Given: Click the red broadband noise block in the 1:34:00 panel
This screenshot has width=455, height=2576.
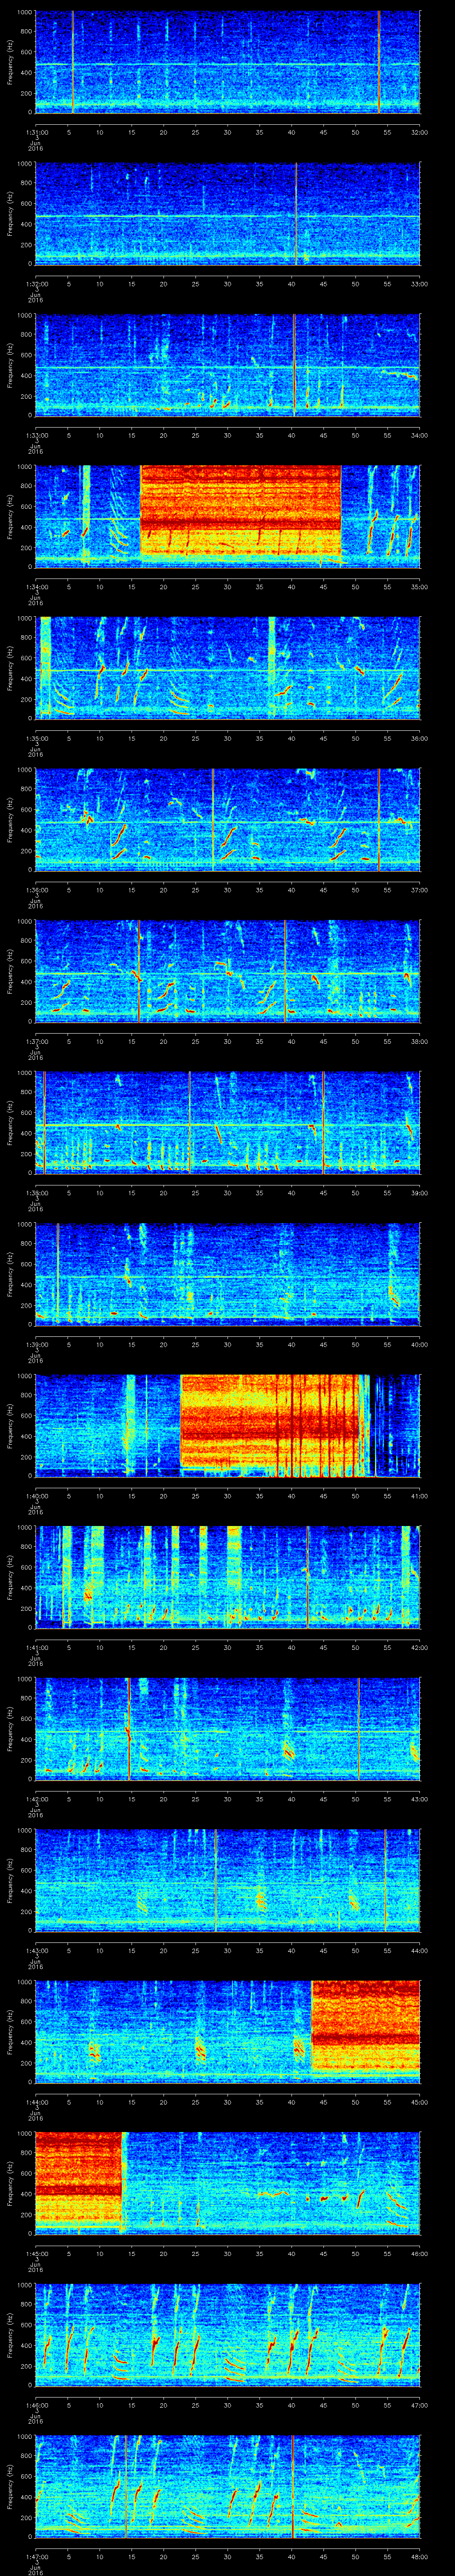Looking at the screenshot, I should [x=241, y=510].
